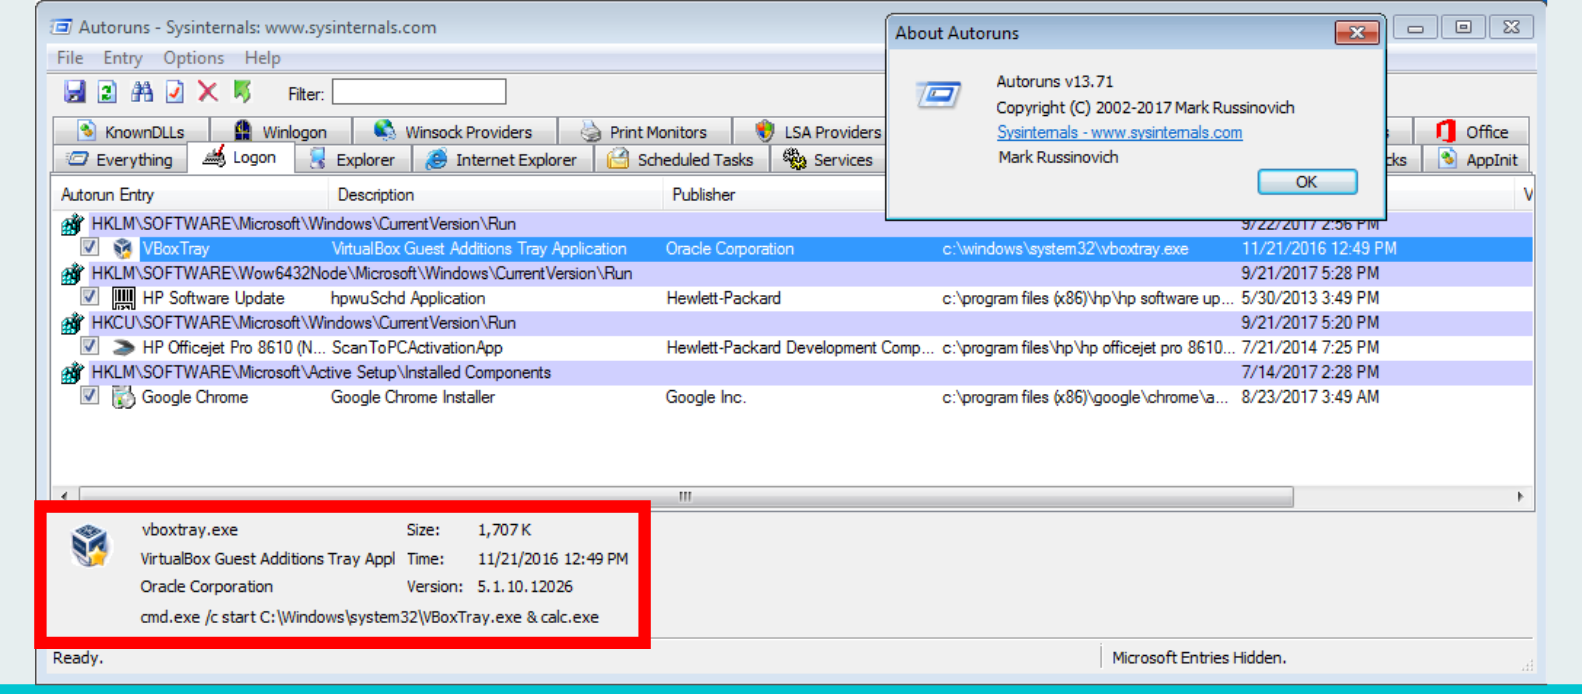Click the horizontal scrollbar thumb

coord(686,496)
